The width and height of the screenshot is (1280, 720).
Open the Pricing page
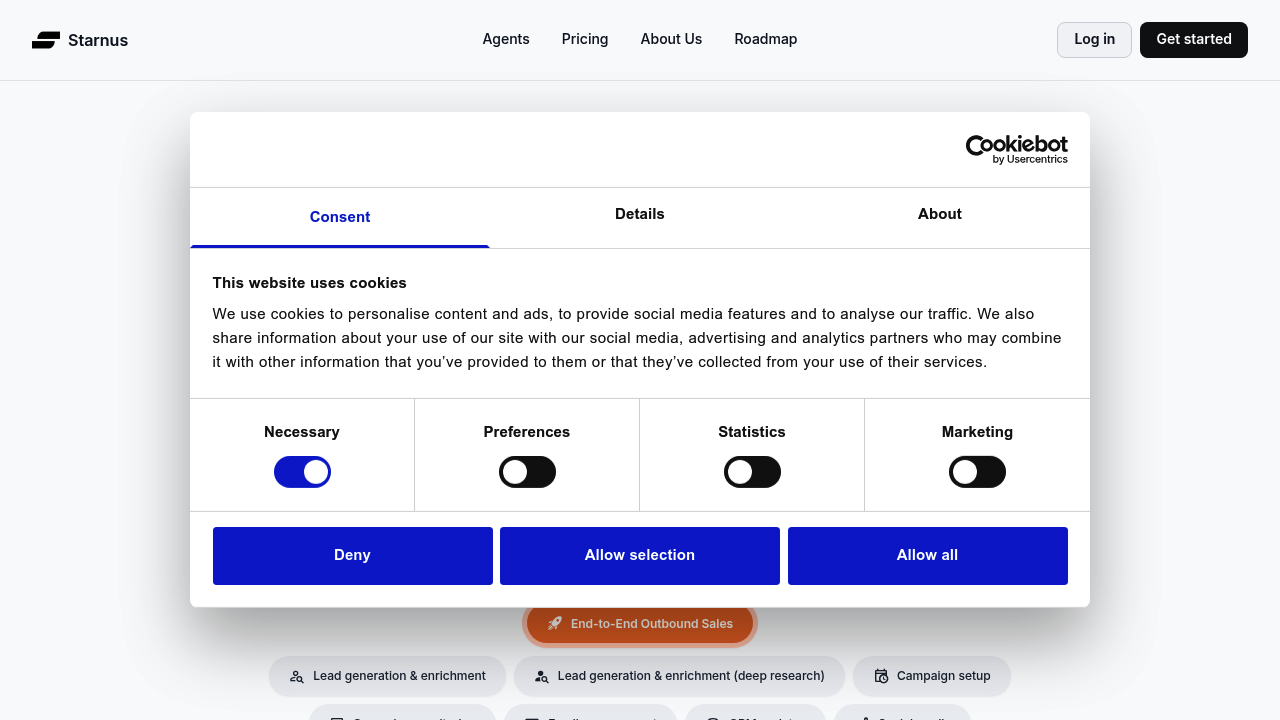click(x=585, y=39)
